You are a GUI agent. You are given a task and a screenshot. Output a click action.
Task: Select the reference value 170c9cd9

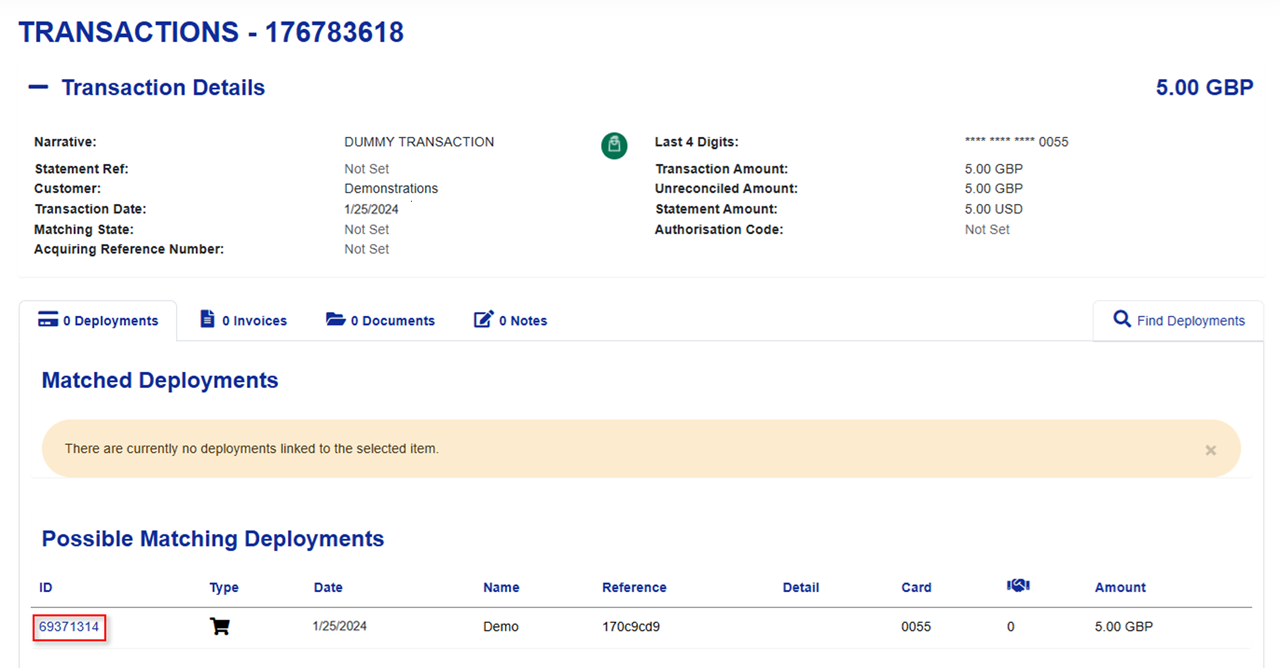(x=631, y=627)
